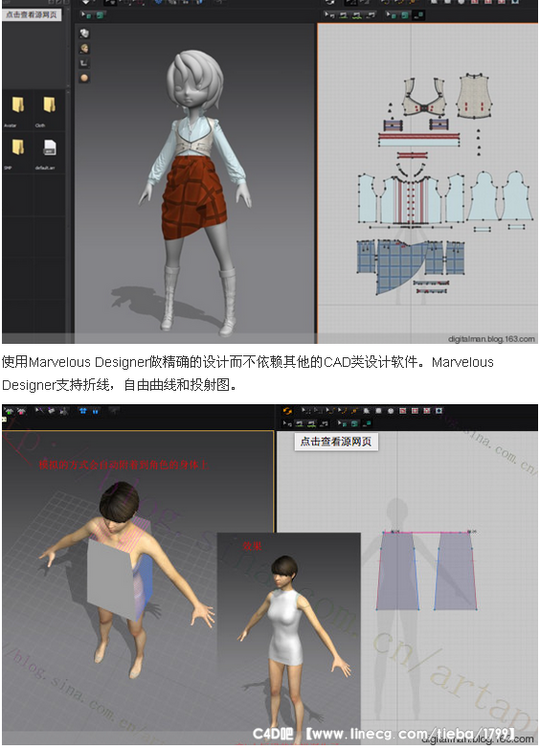Click the text 使用Marvelous Designer做精确的设计
540x750 pixels.
click(x=115, y=362)
